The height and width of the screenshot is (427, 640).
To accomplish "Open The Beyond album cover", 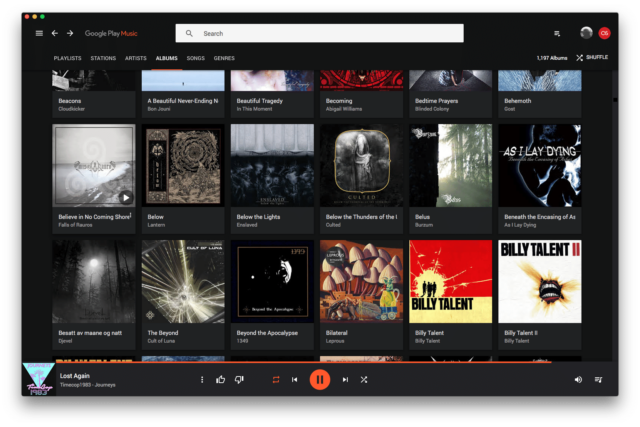I will click(x=183, y=282).
